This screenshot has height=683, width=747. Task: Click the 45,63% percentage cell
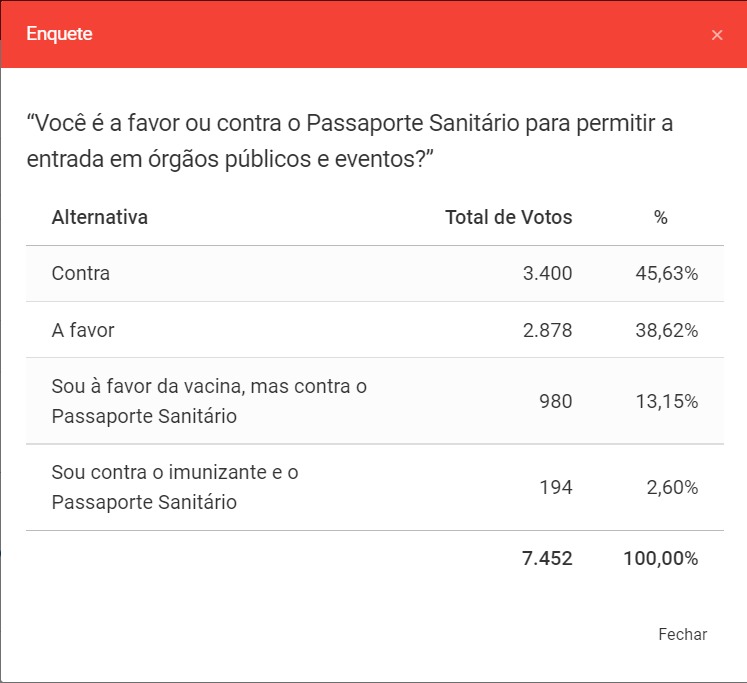click(665, 273)
